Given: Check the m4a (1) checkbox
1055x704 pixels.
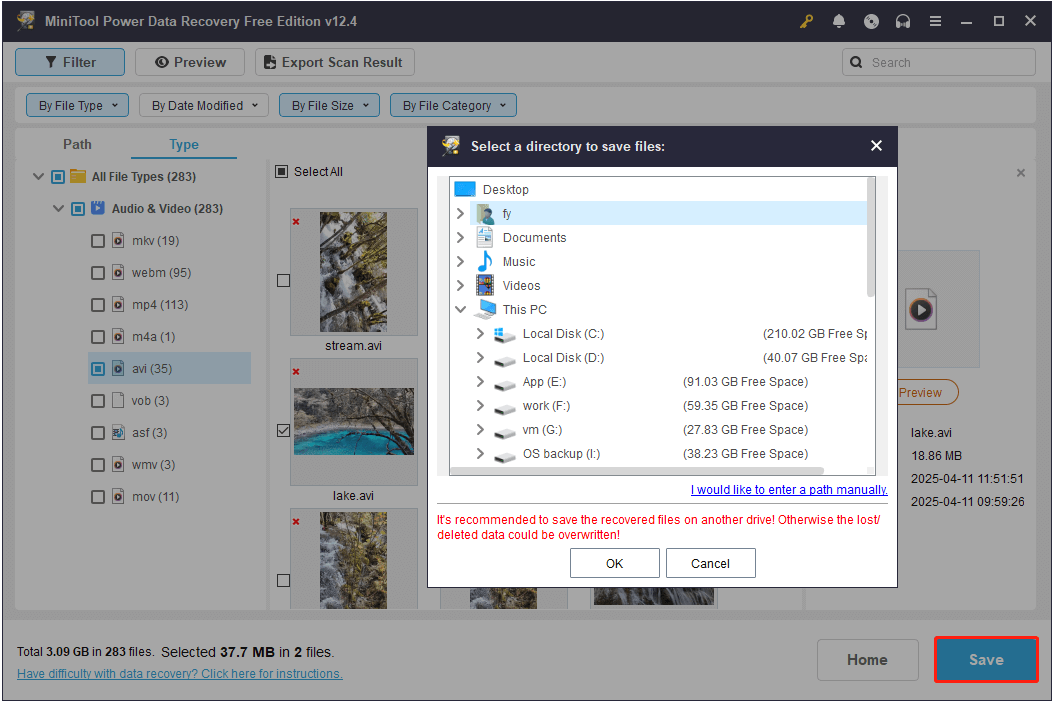Looking at the screenshot, I should (98, 337).
